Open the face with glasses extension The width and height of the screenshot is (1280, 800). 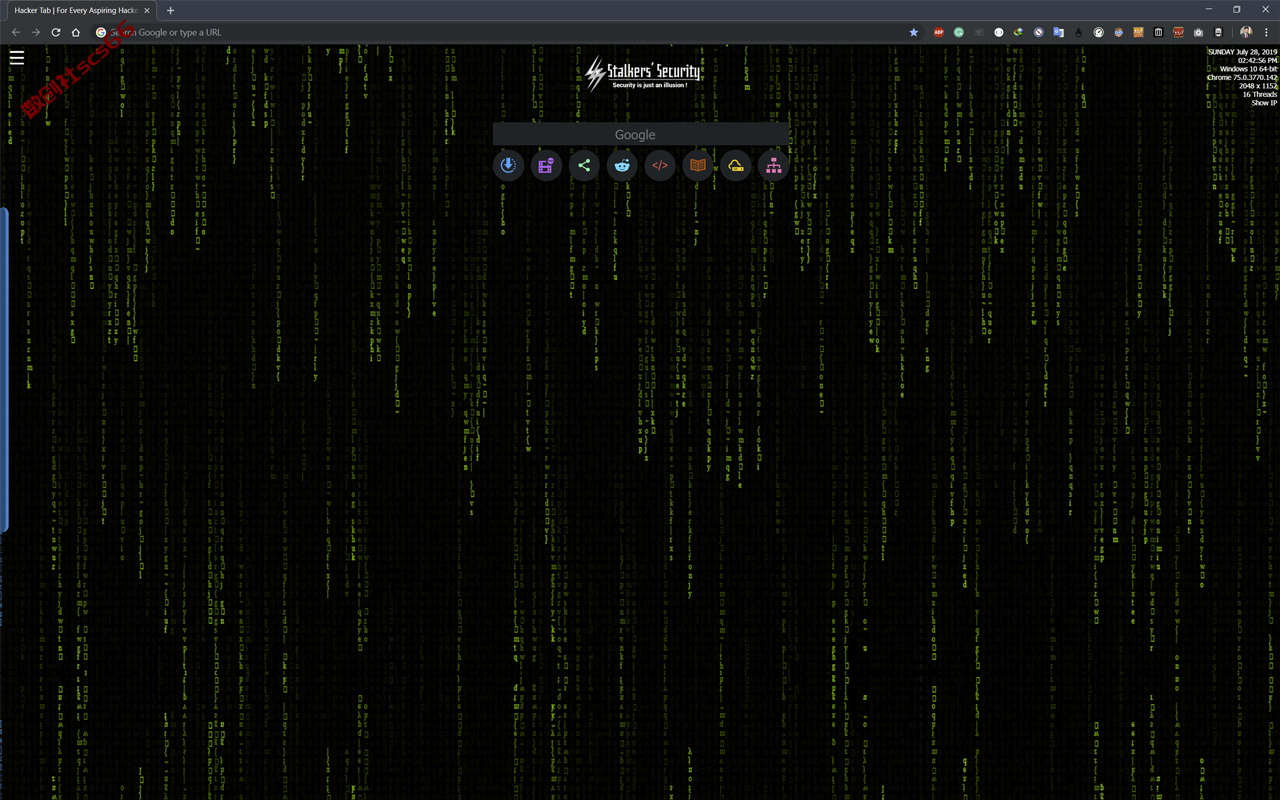(x=1119, y=32)
